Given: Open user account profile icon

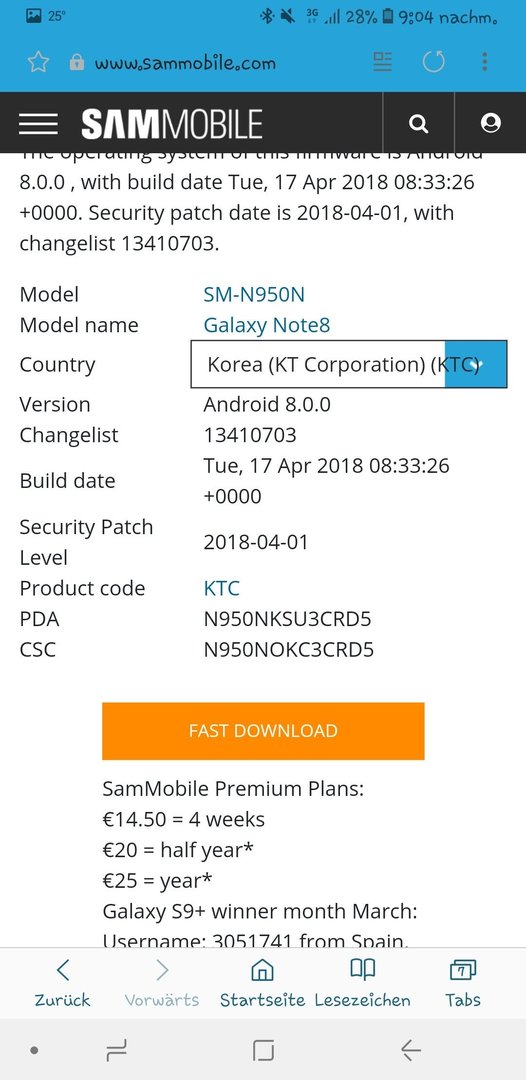Looking at the screenshot, I should tap(490, 123).
